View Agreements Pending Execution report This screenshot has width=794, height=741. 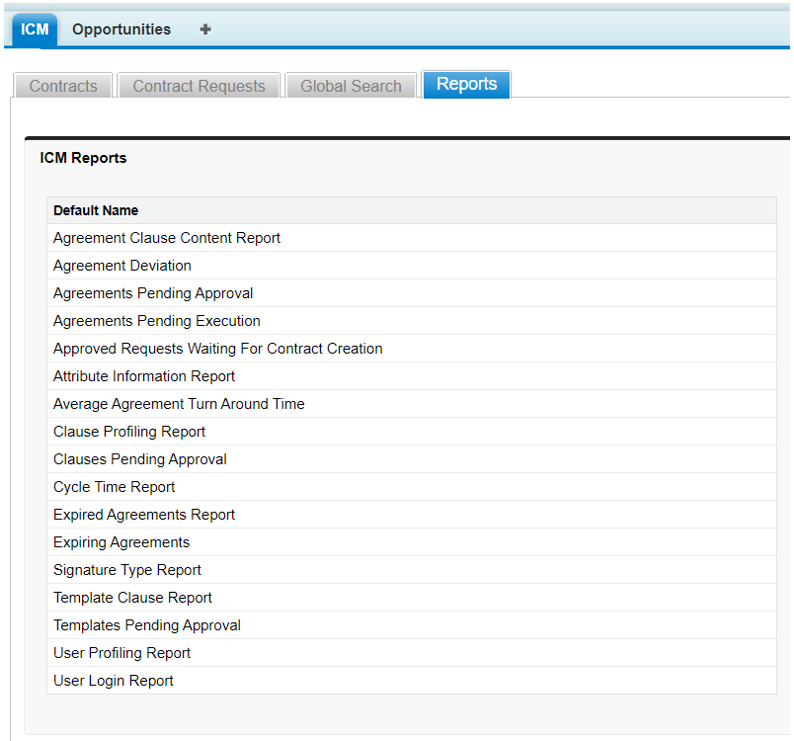[x=157, y=321]
